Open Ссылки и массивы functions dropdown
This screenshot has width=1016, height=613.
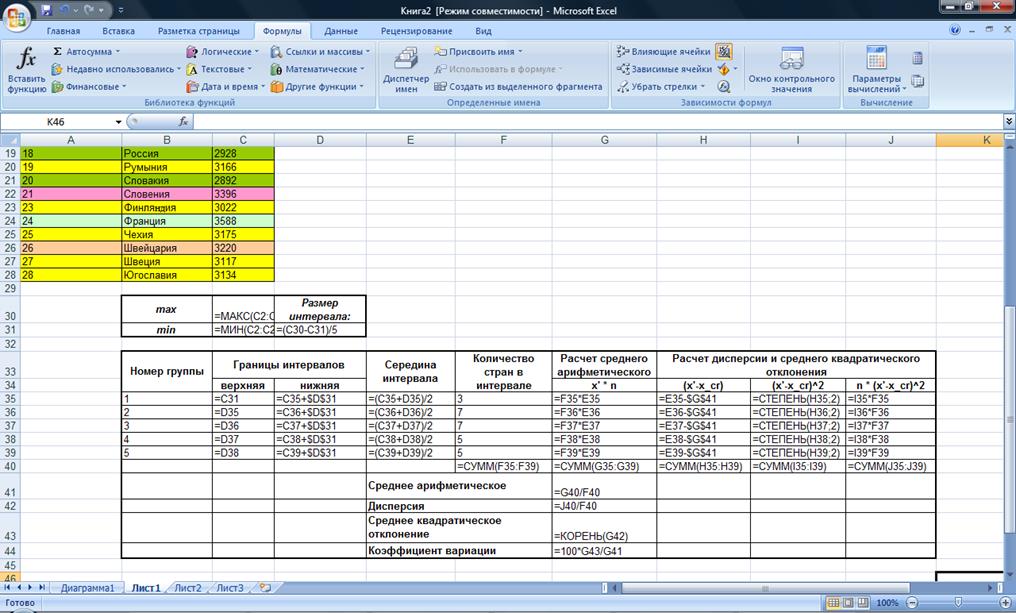(x=320, y=51)
